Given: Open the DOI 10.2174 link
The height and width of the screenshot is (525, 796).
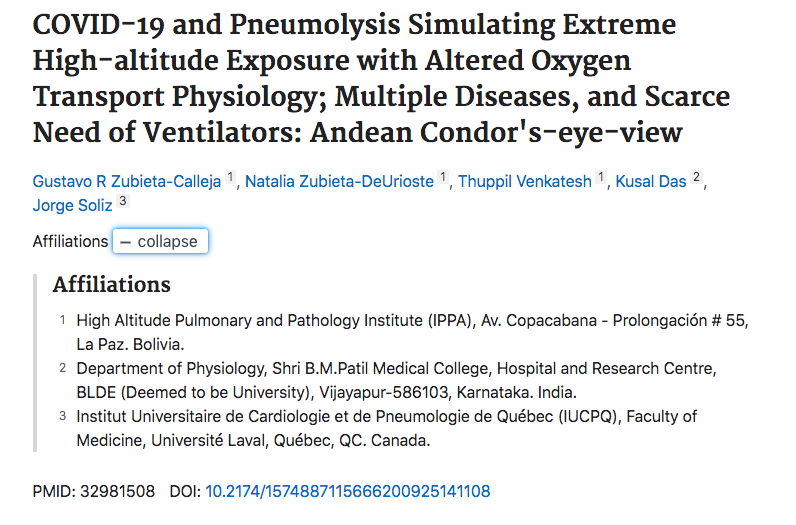Looking at the screenshot, I should (x=348, y=491).
